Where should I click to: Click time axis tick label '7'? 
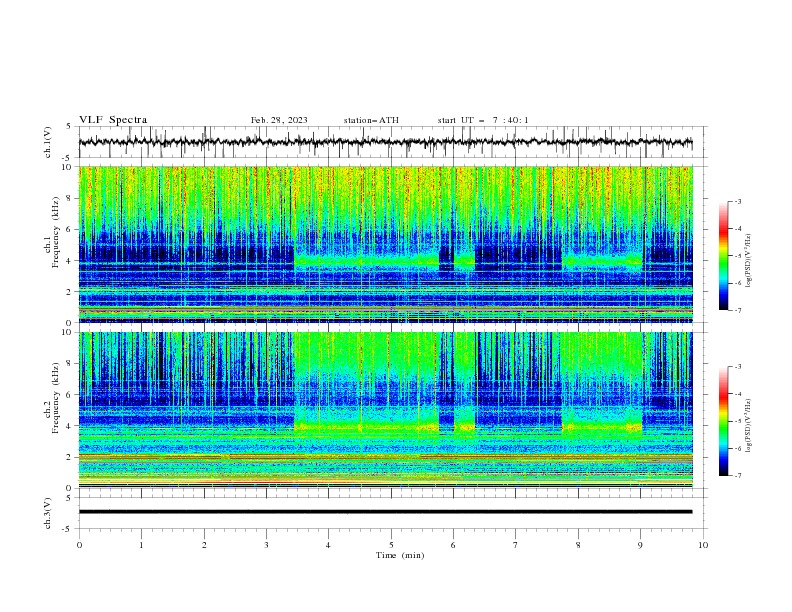[x=516, y=545]
